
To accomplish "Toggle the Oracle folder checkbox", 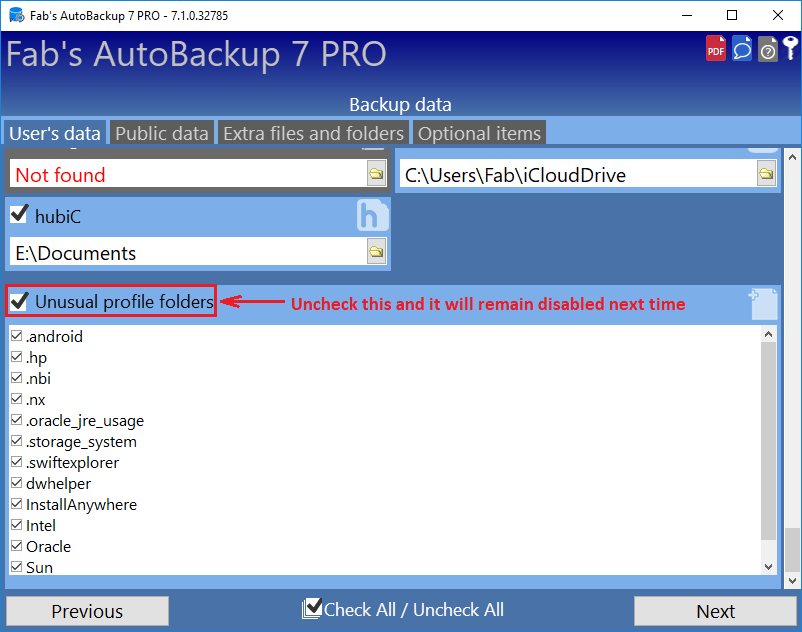I will click(17, 545).
